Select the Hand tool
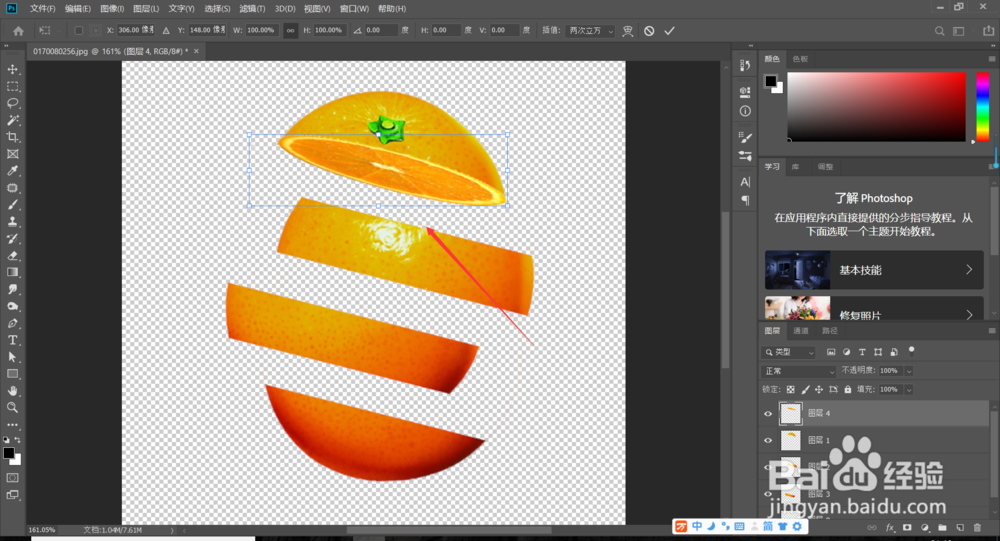The image size is (1000, 541). (13, 390)
